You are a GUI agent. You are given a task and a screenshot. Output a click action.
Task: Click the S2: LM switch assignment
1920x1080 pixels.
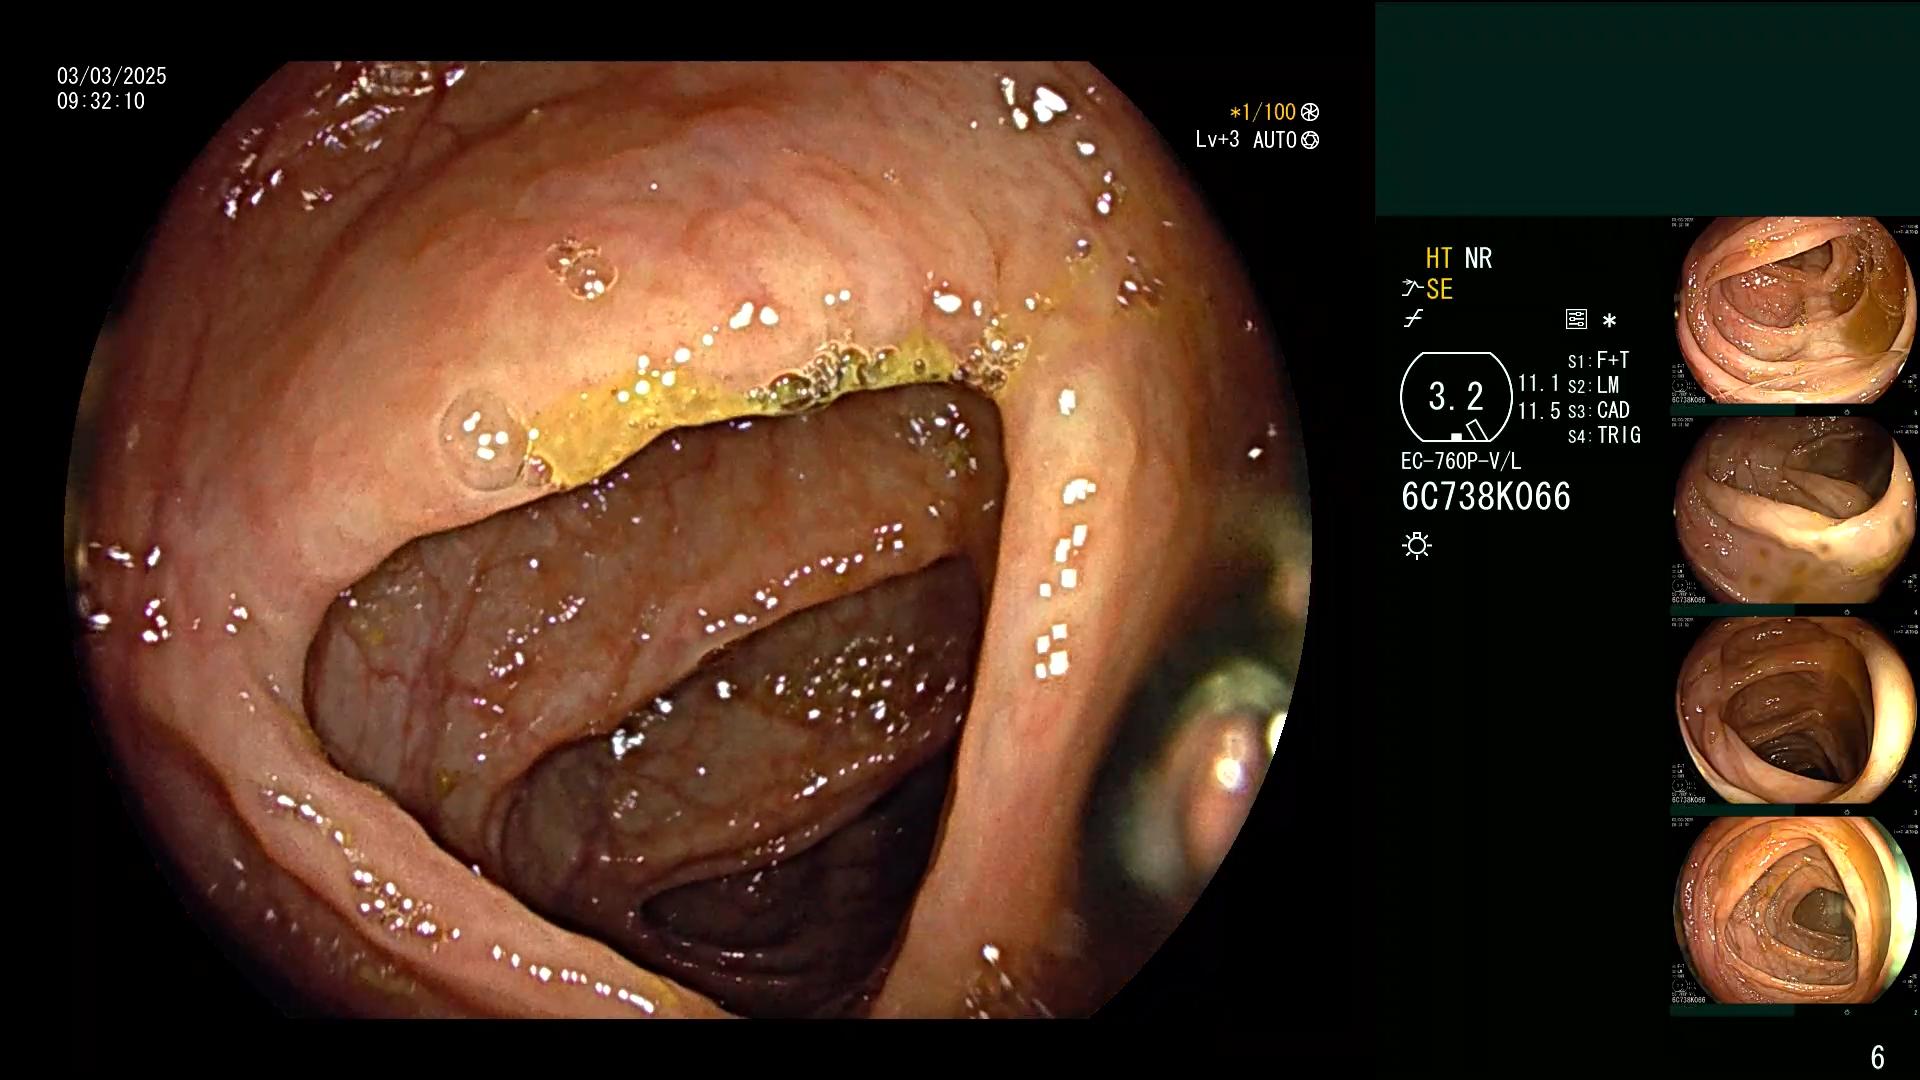pos(1594,385)
